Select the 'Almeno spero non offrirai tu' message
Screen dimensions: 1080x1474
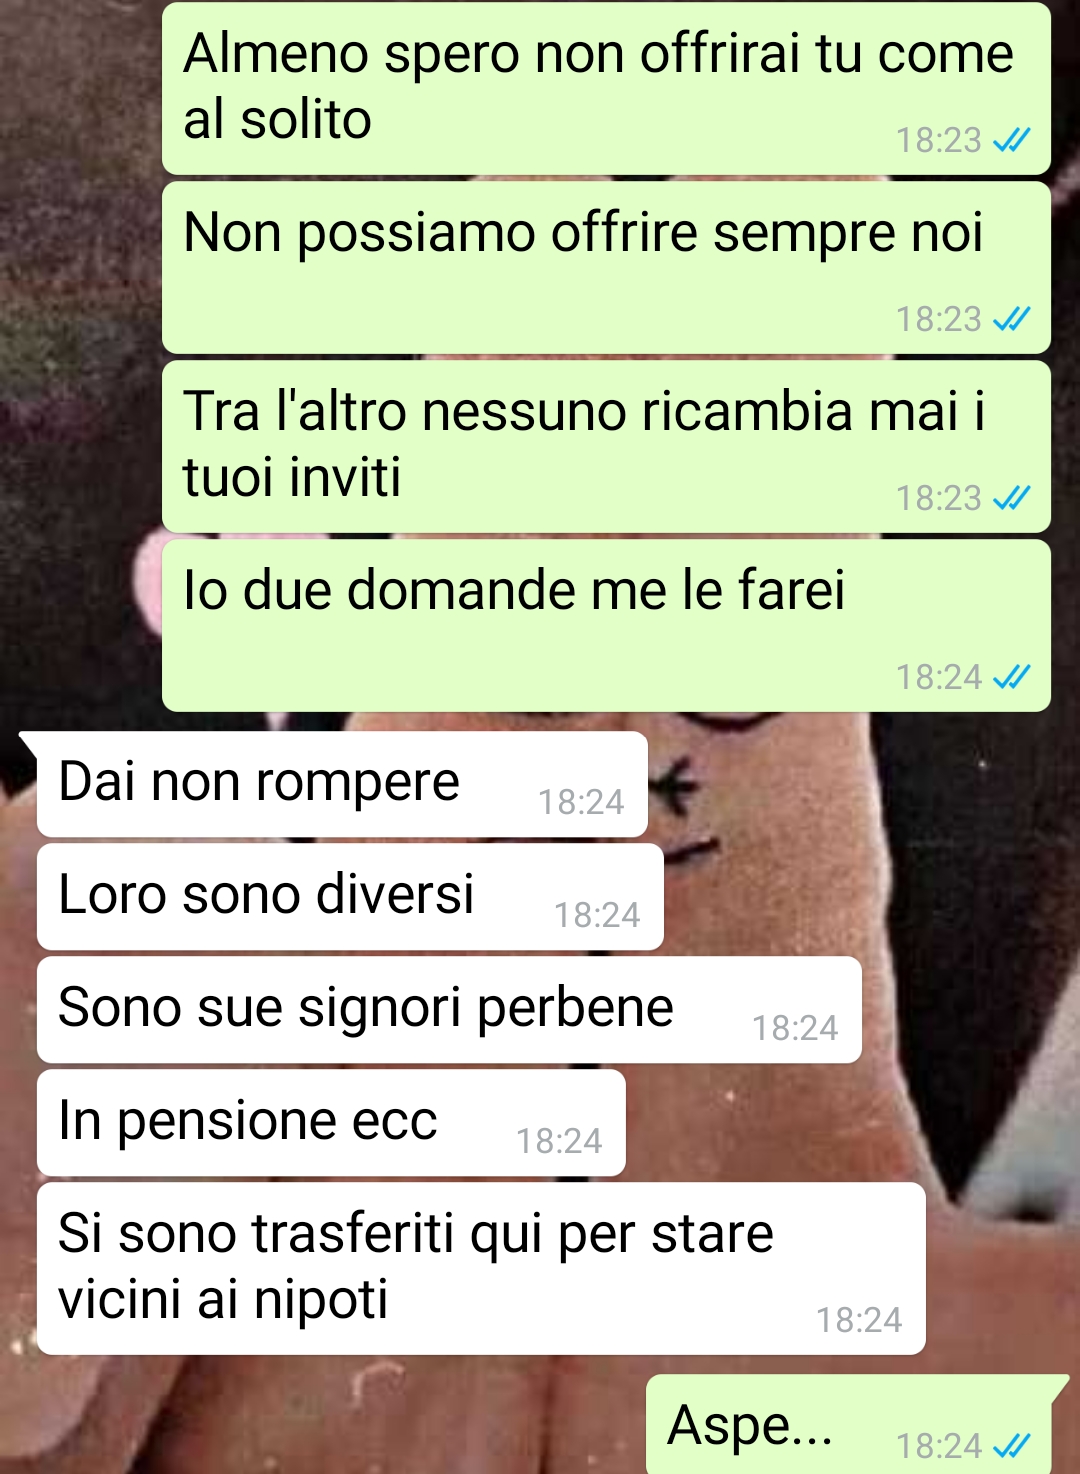[x=606, y=89]
